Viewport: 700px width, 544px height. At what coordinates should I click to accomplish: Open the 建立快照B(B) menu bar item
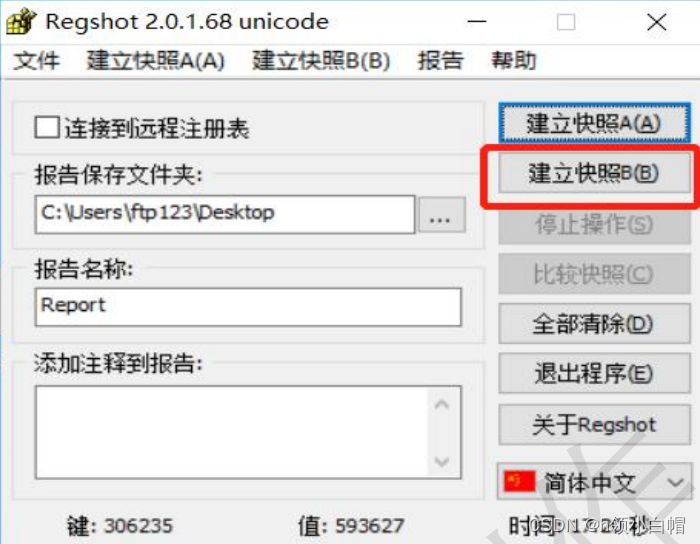[x=321, y=61]
